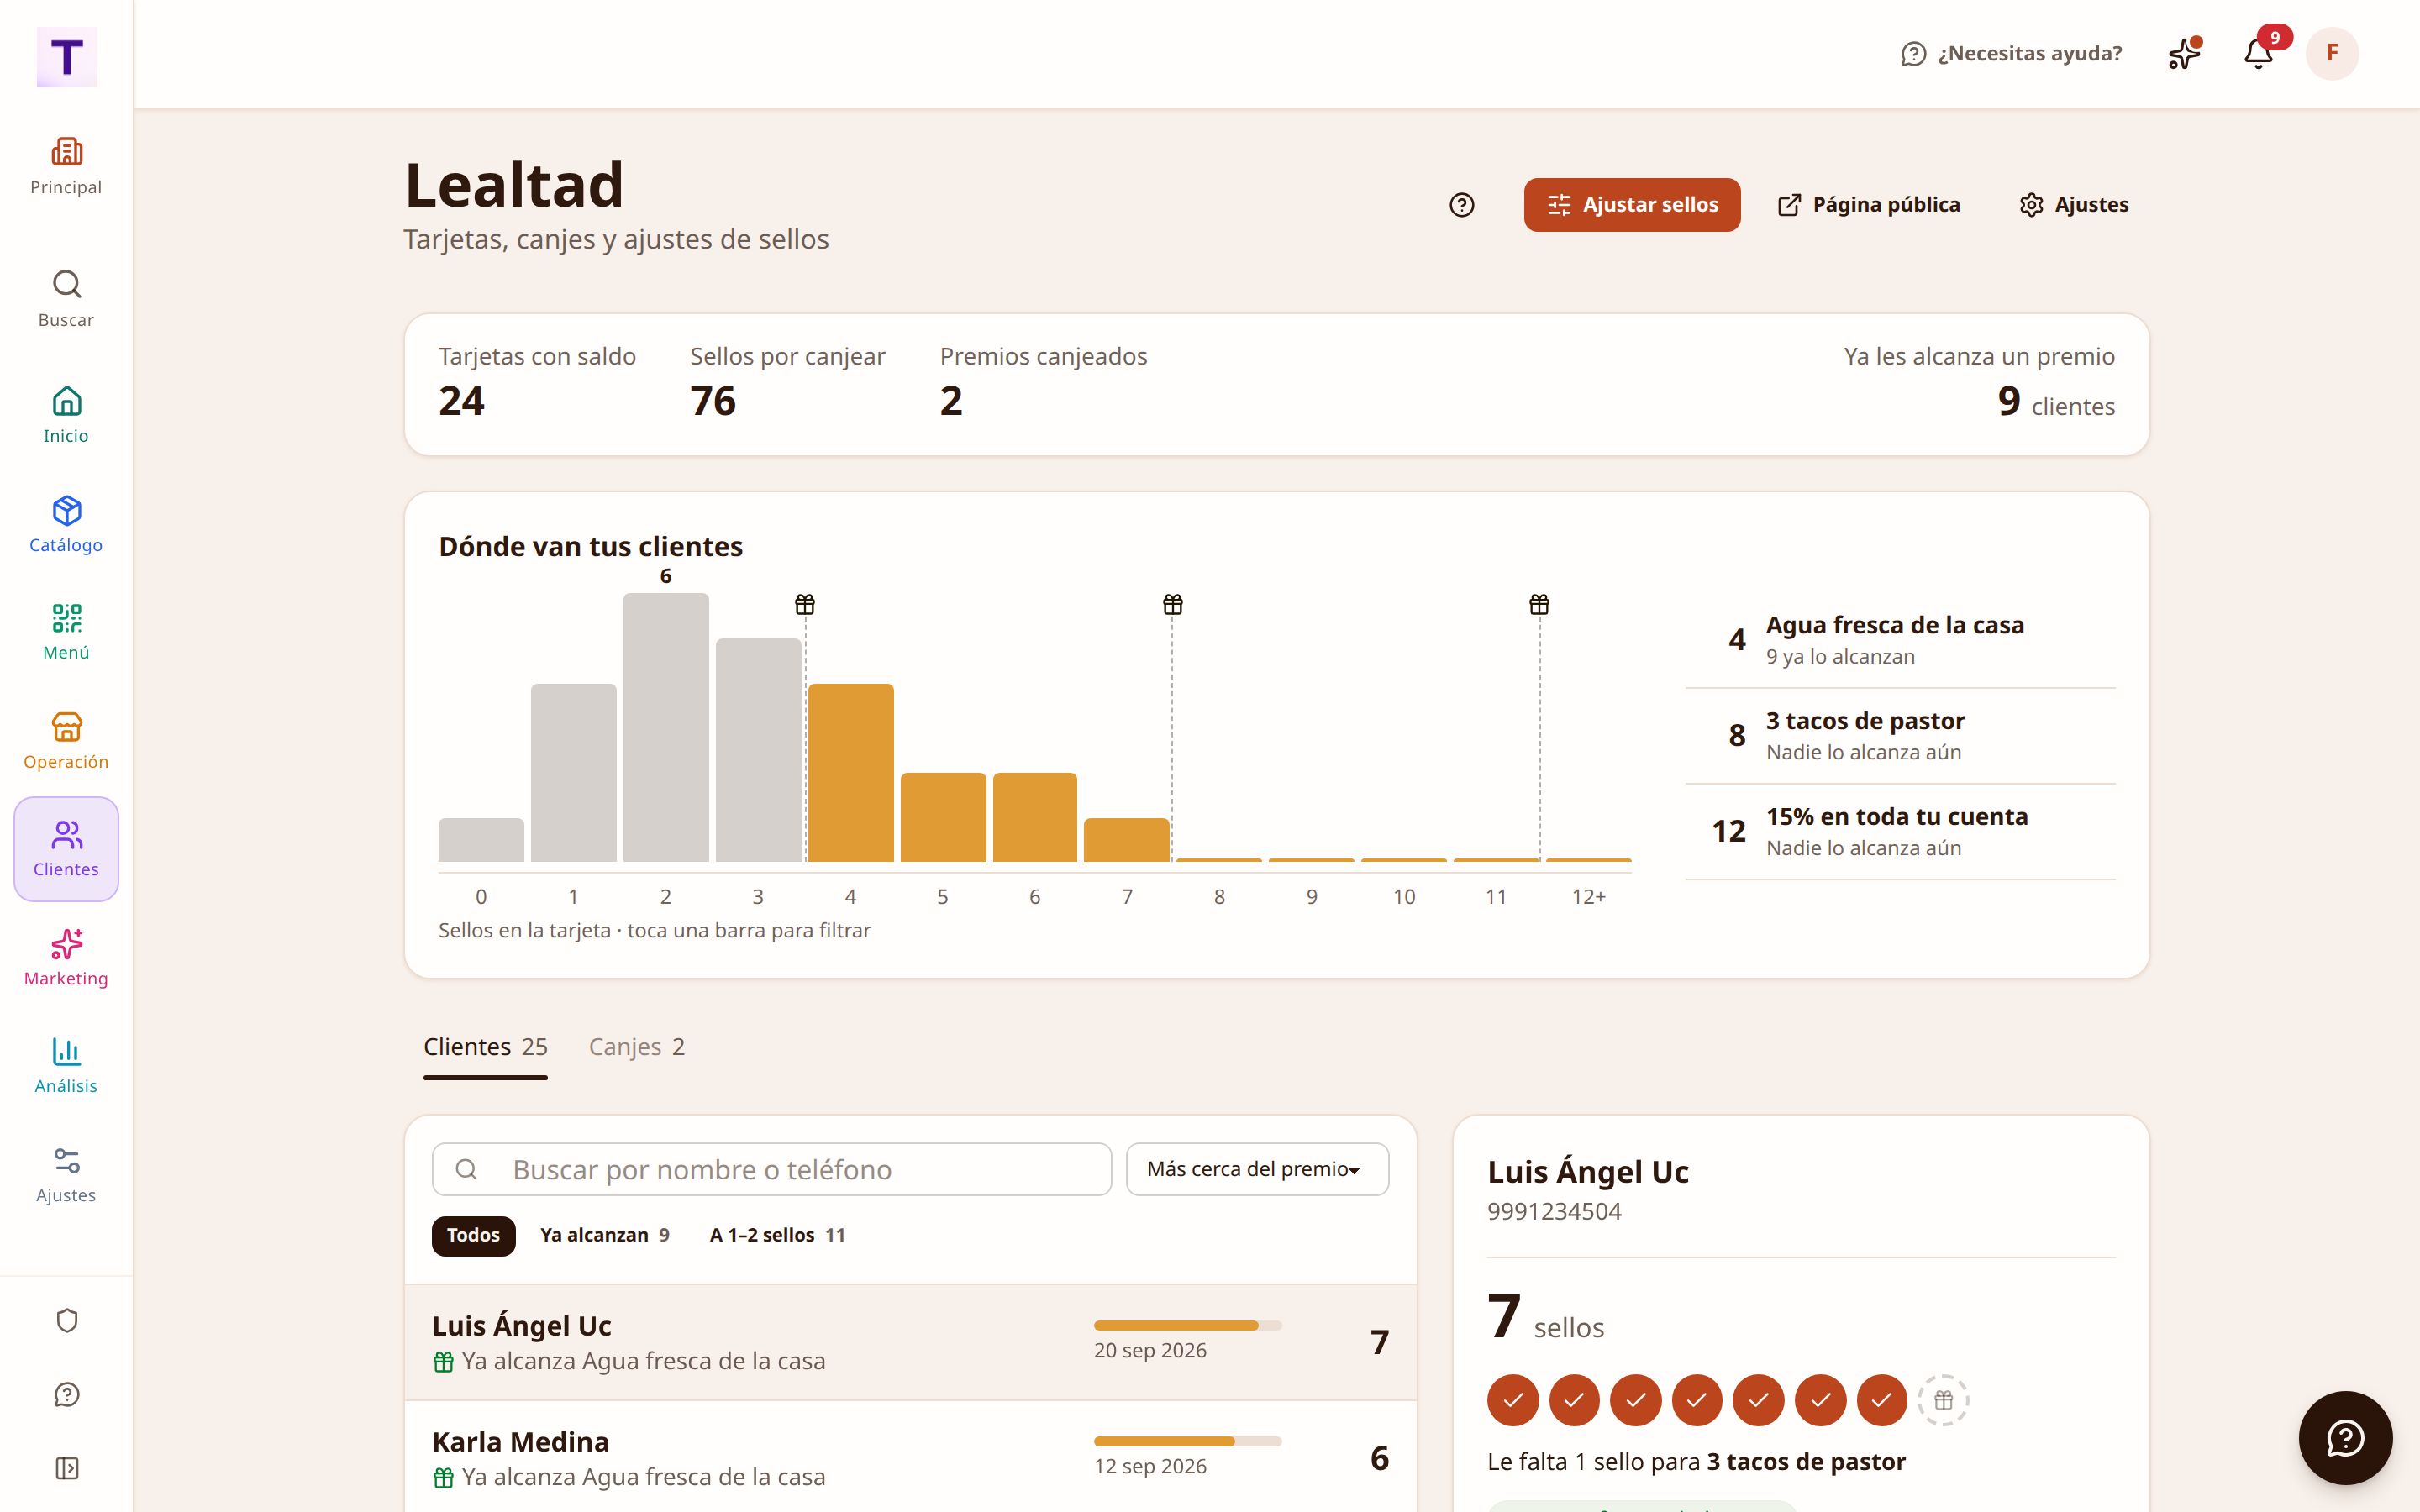
Task: Go to Inicio section
Action: [66, 415]
